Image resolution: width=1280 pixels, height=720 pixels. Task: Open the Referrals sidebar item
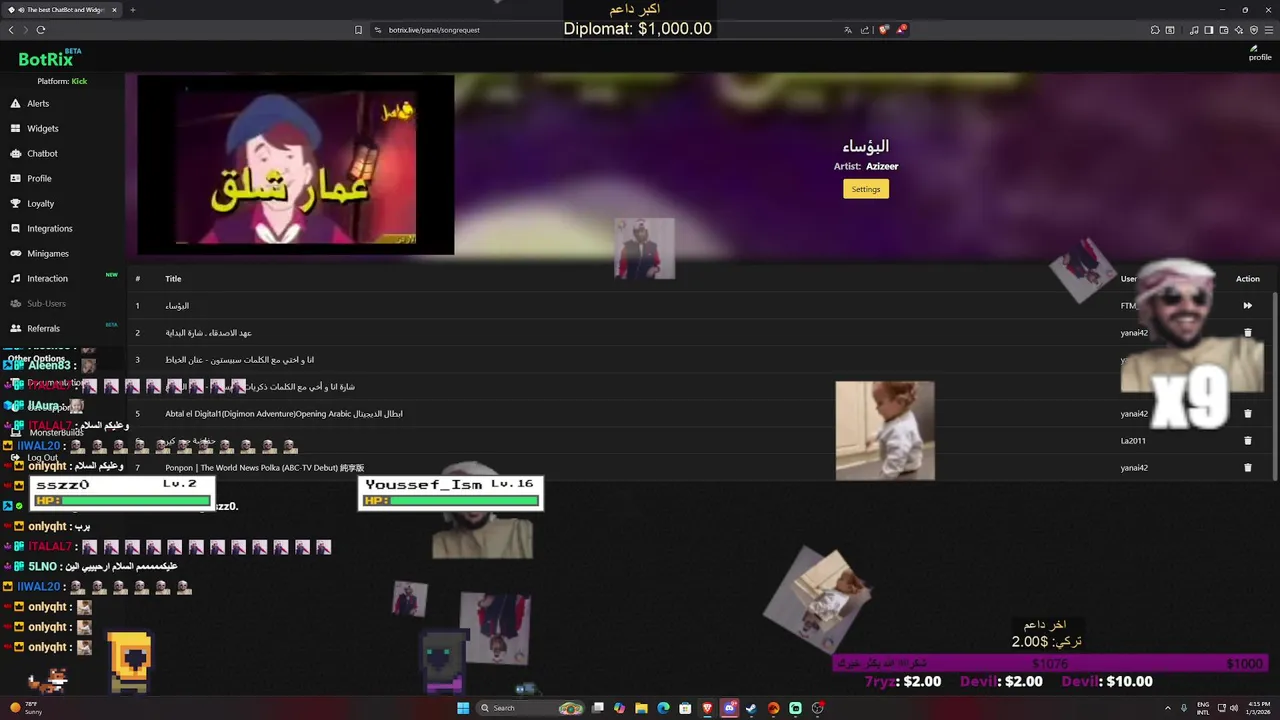43,329
